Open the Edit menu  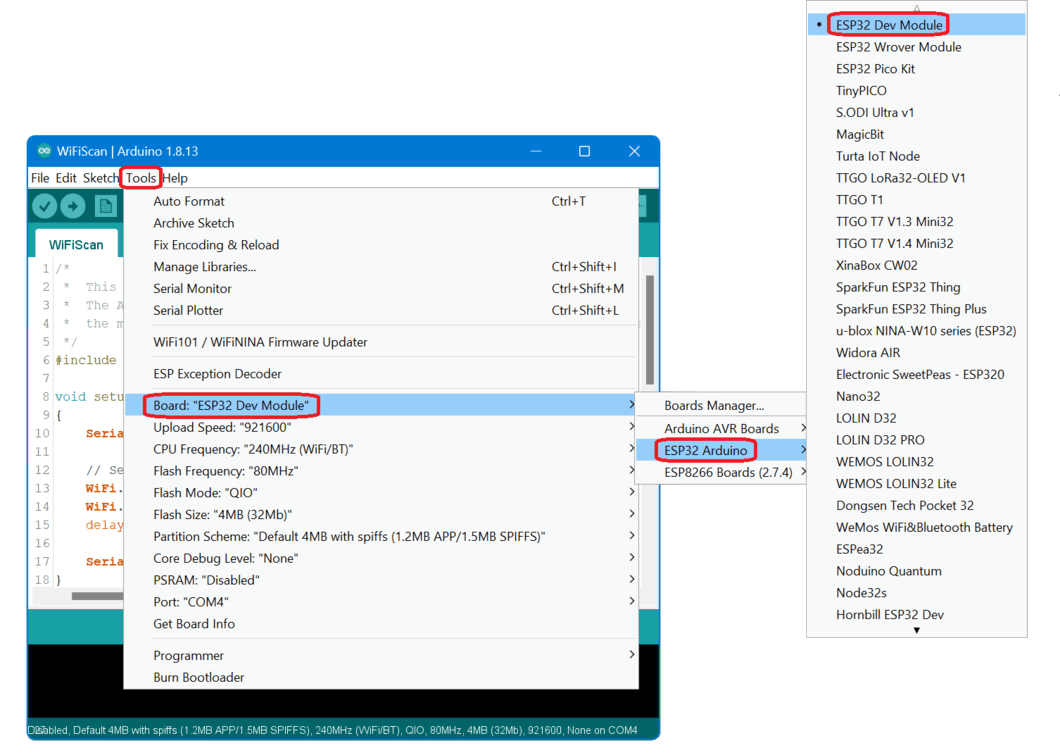66,178
